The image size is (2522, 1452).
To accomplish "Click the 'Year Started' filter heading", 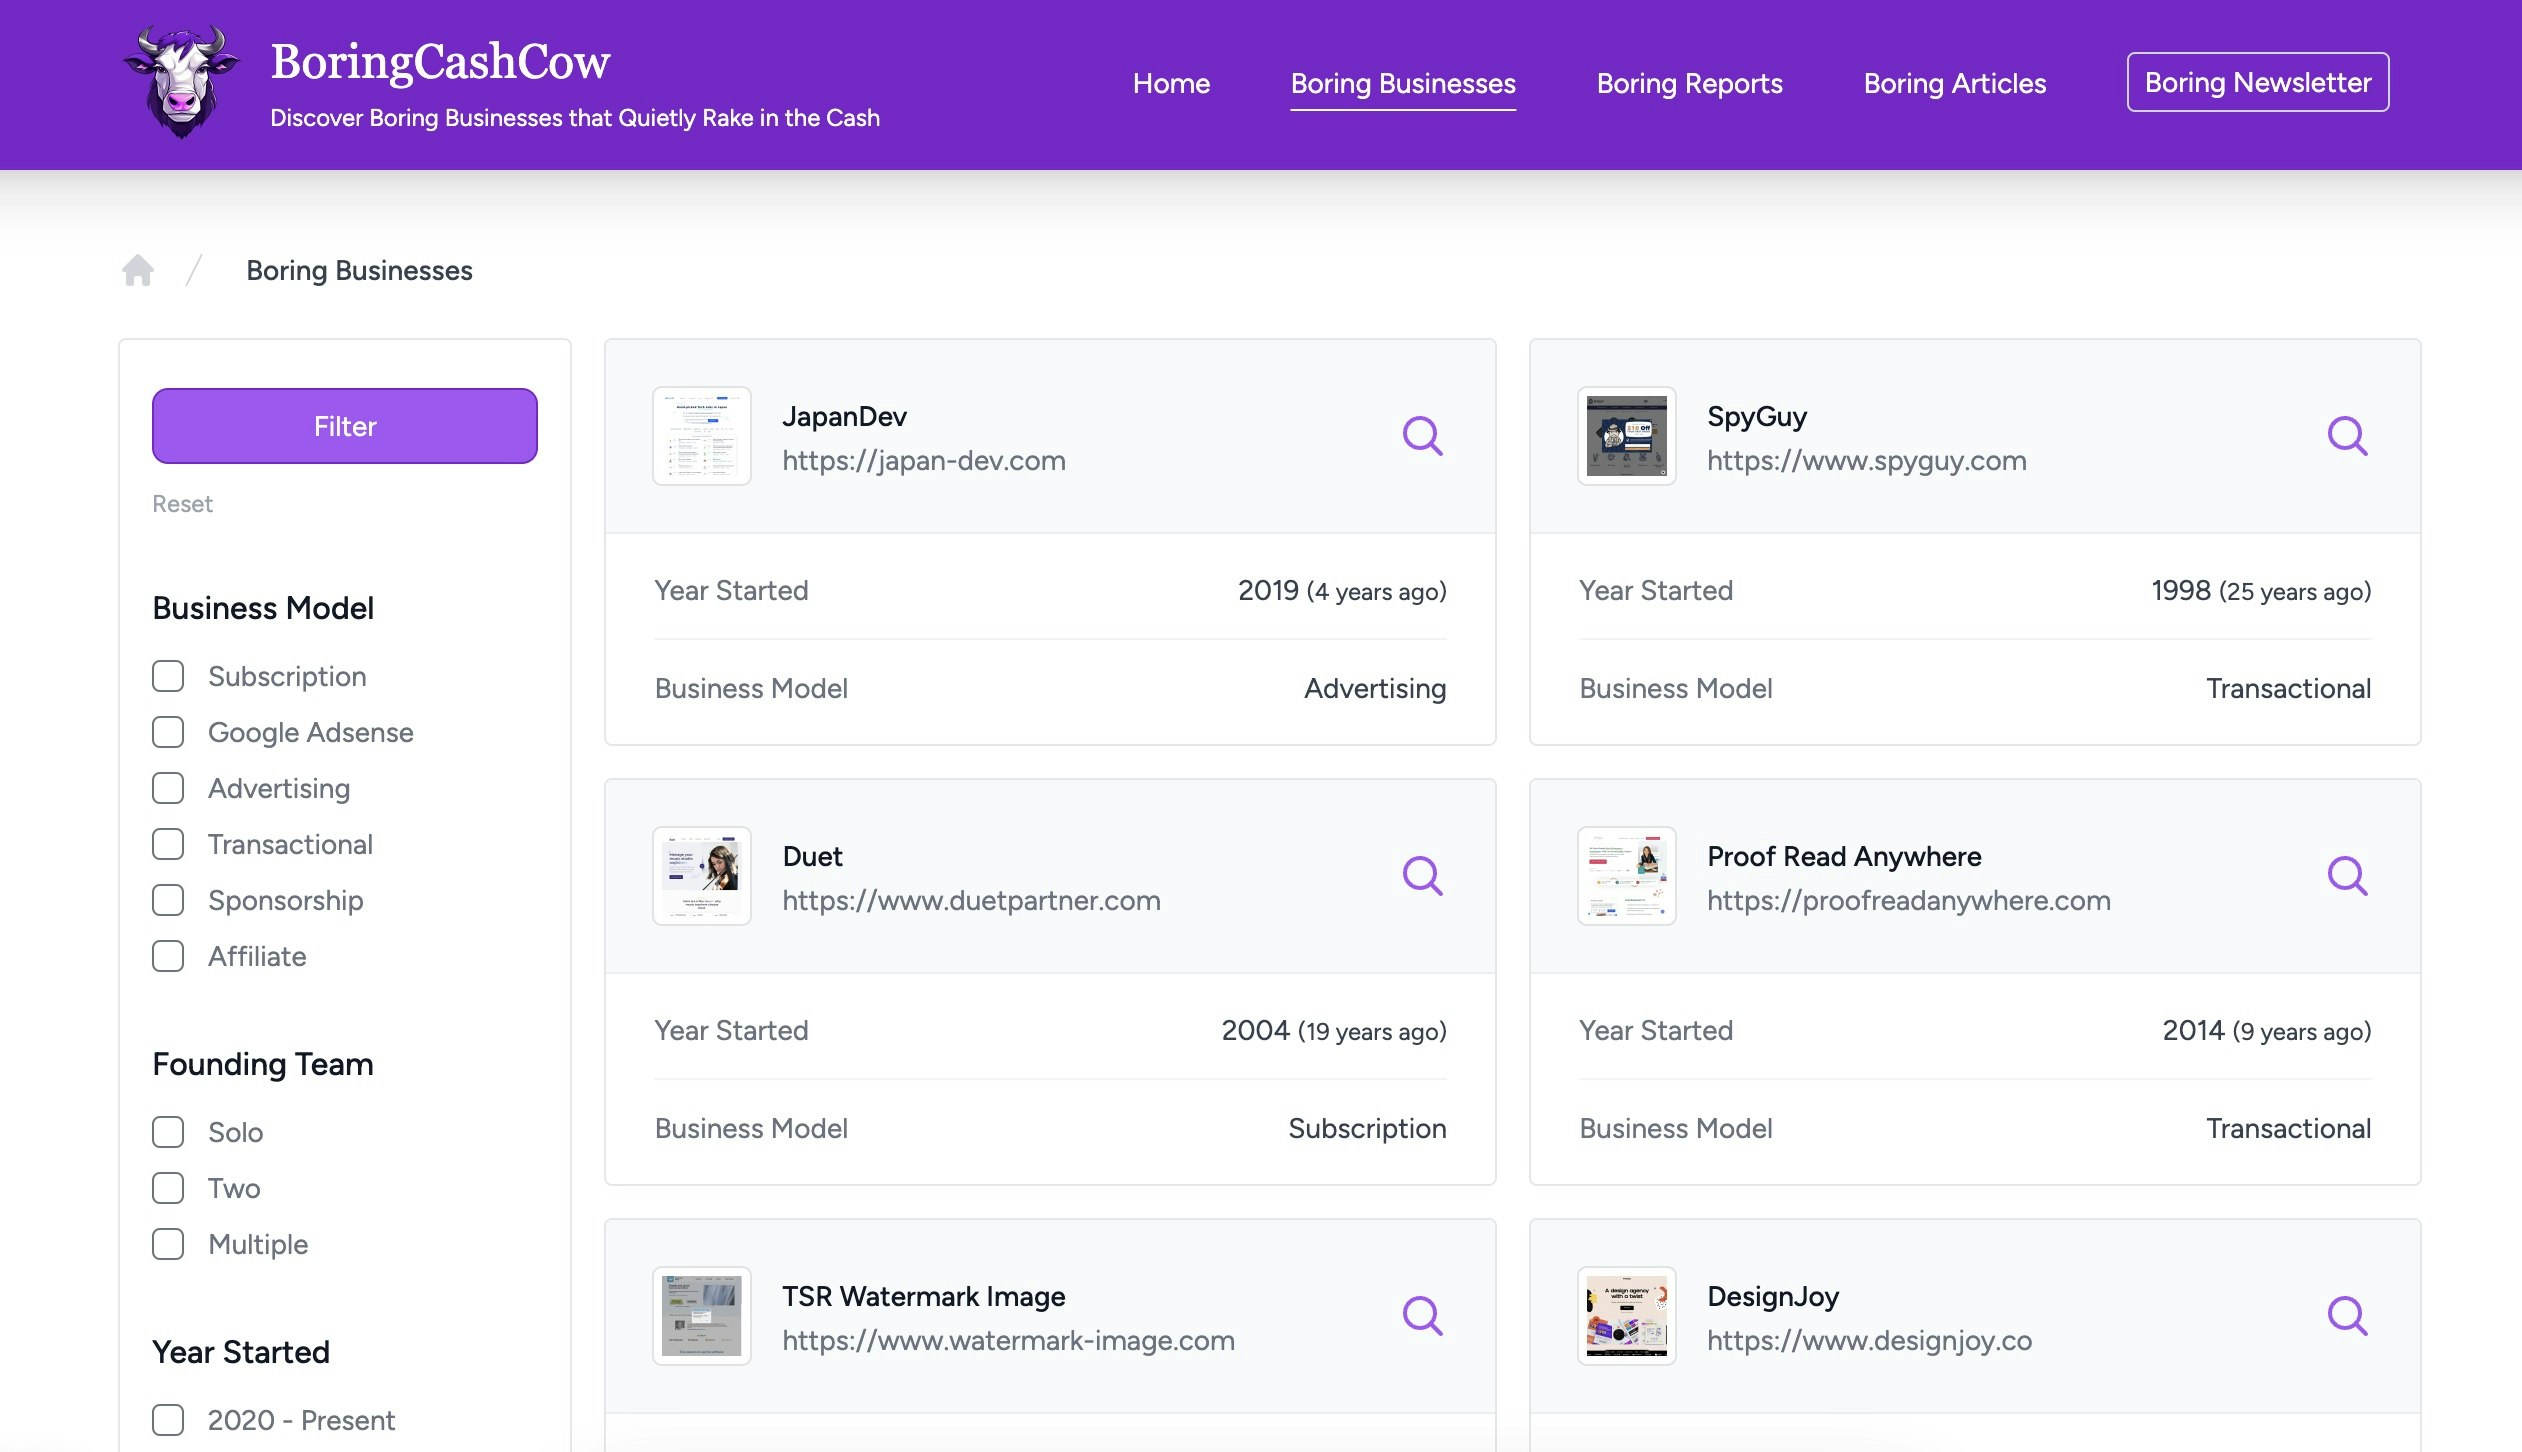I will (x=241, y=1352).
